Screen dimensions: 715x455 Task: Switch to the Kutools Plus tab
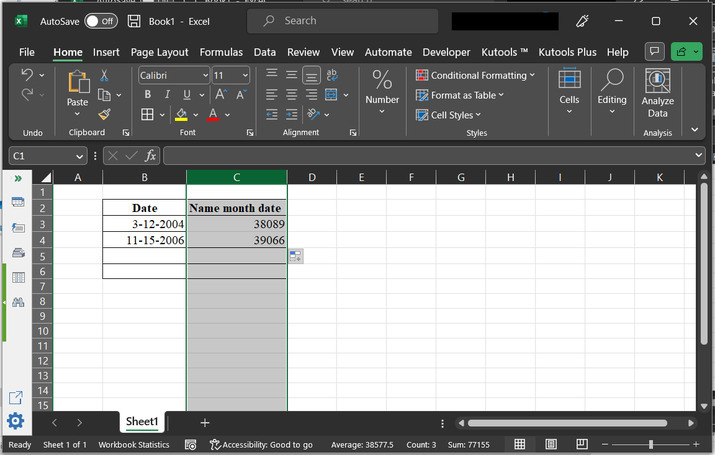pyautogui.click(x=567, y=52)
